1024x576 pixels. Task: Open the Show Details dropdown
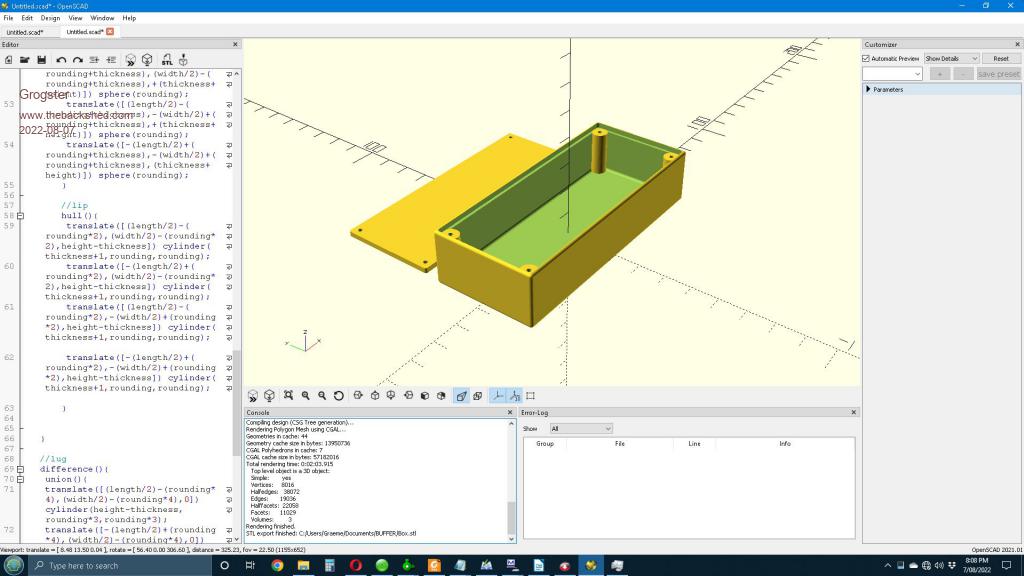pyautogui.click(x=951, y=59)
